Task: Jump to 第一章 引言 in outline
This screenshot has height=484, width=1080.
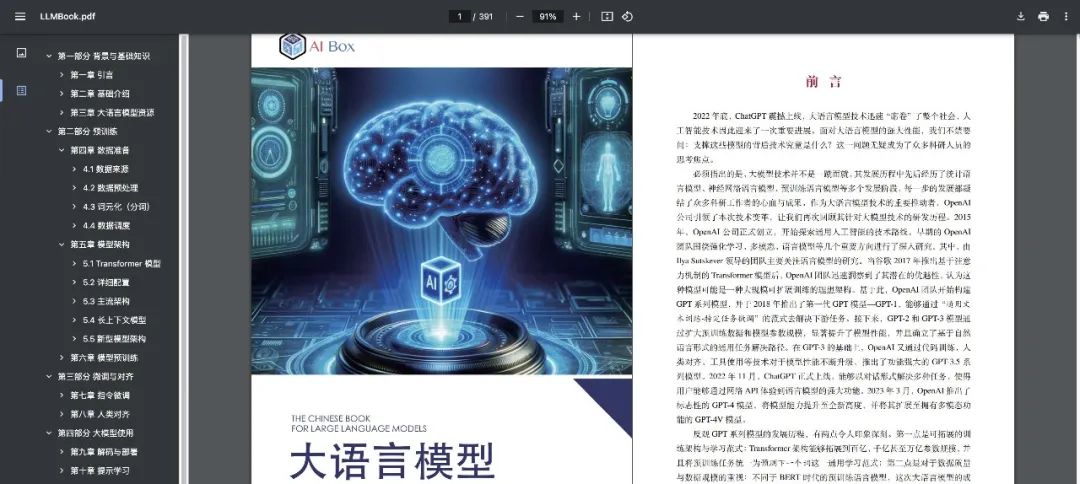Action: 92,75
